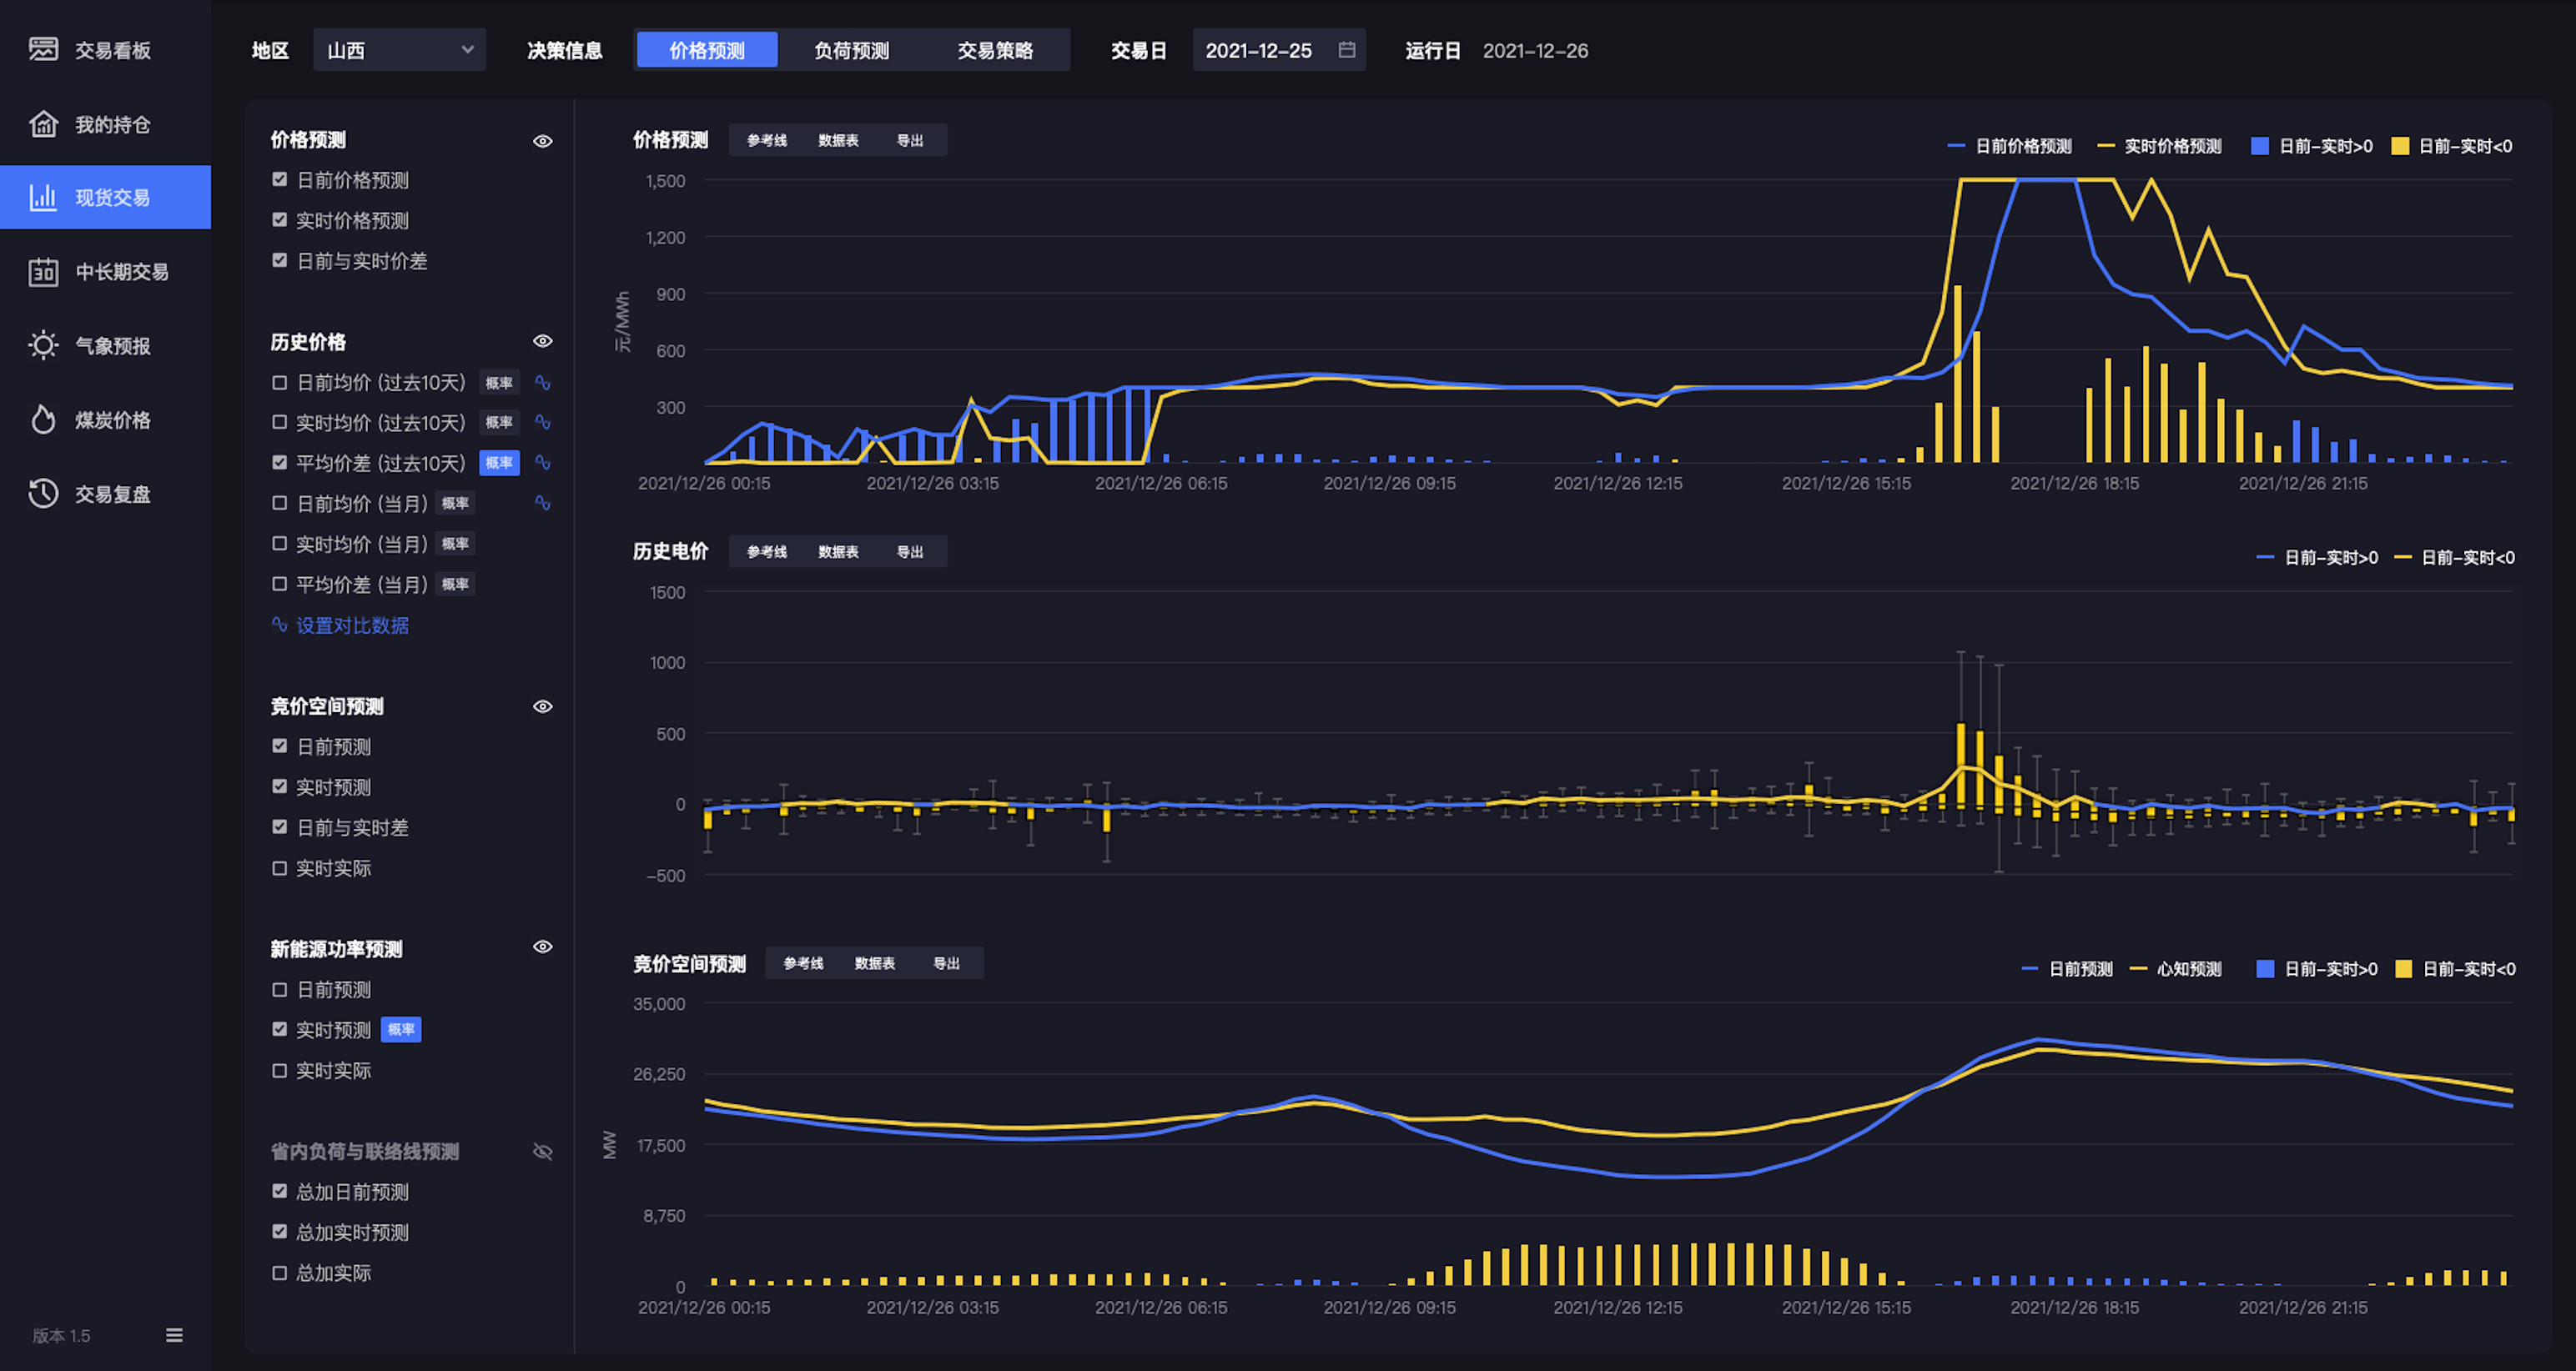The height and width of the screenshot is (1371, 2576).
Task: Click 数据表 button in 历史电价 chart
Action: (838, 552)
